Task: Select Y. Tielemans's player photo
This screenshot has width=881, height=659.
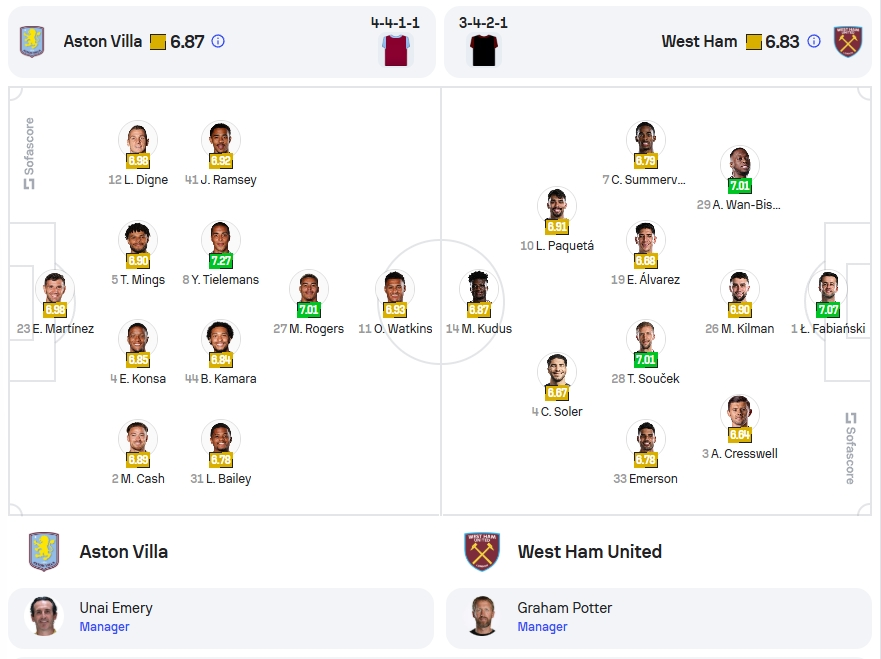Action: (x=221, y=239)
